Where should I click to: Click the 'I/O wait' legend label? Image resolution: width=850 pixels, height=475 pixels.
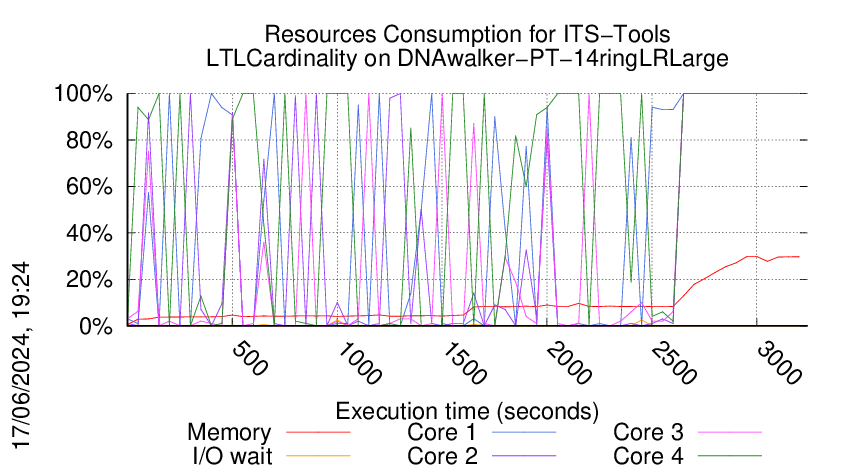(x=232, y=456)
